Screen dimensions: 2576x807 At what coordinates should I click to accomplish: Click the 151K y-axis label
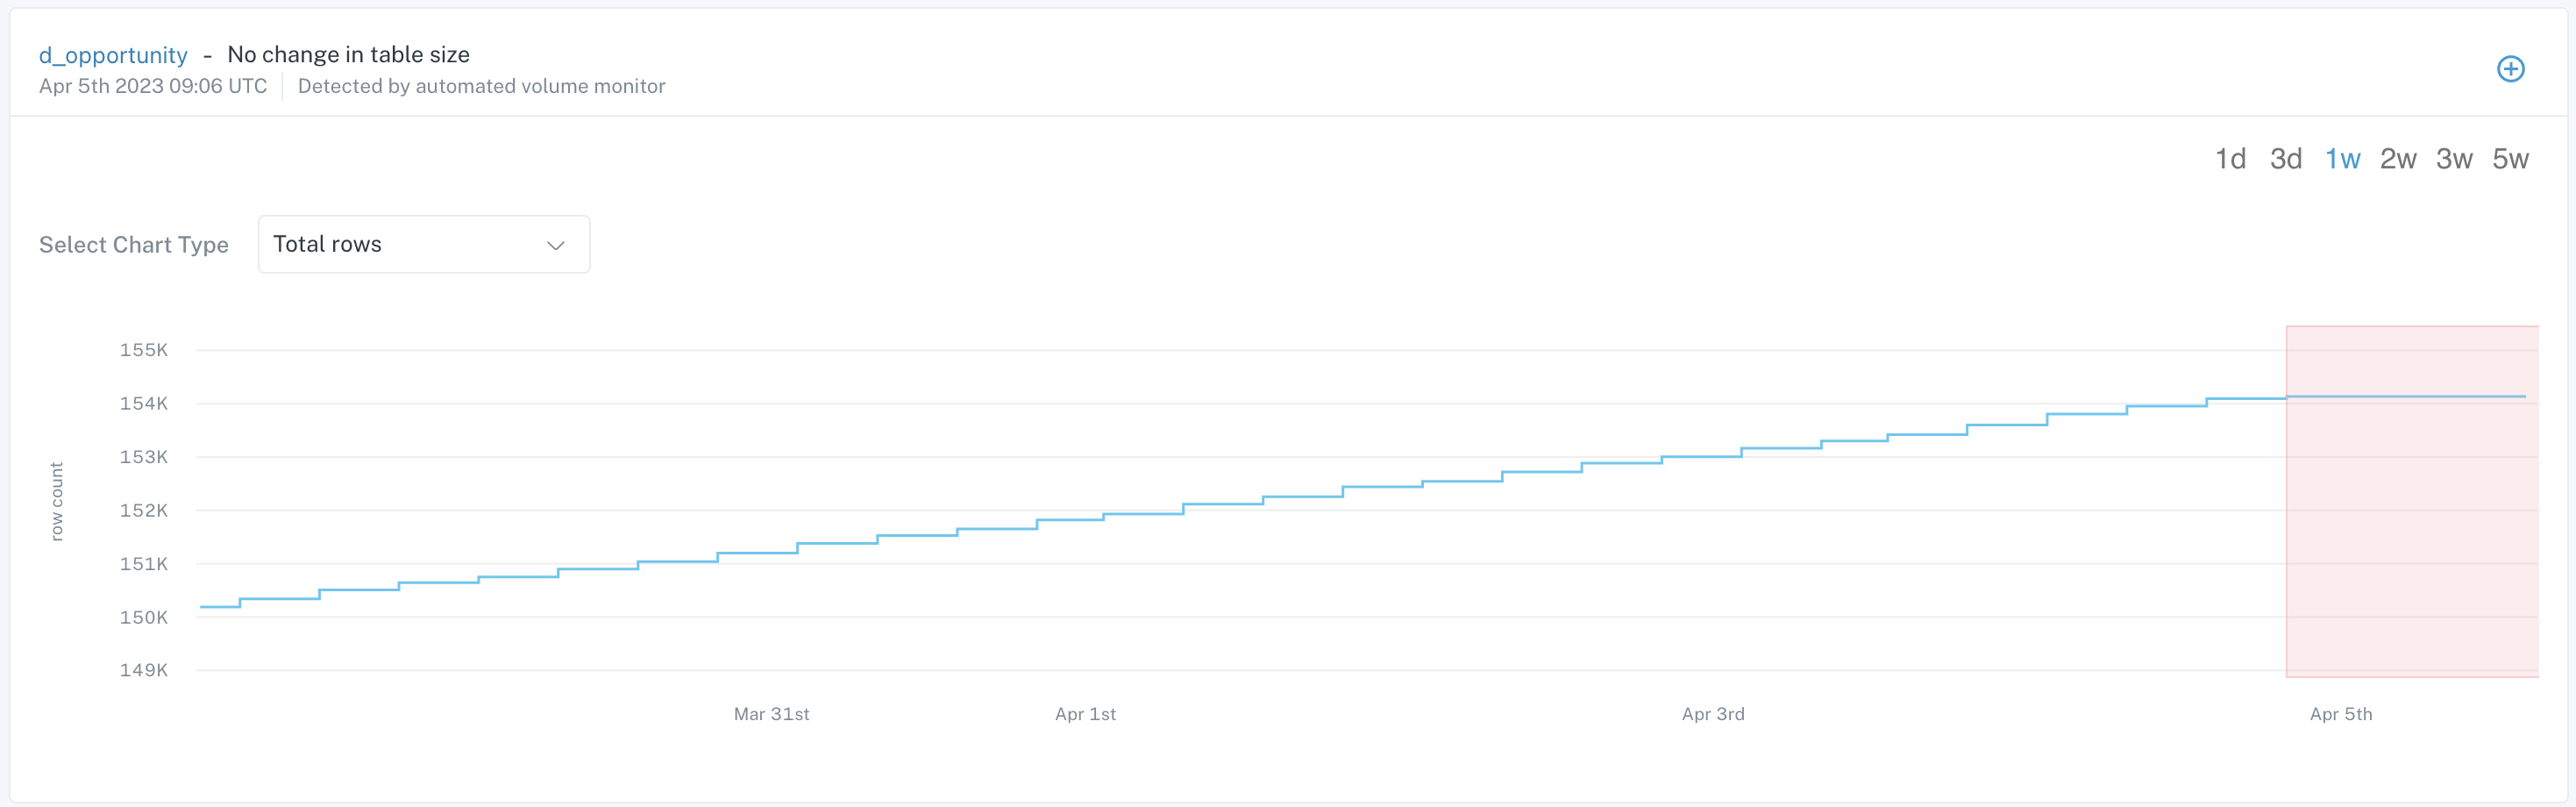click(x=144, y=564)
